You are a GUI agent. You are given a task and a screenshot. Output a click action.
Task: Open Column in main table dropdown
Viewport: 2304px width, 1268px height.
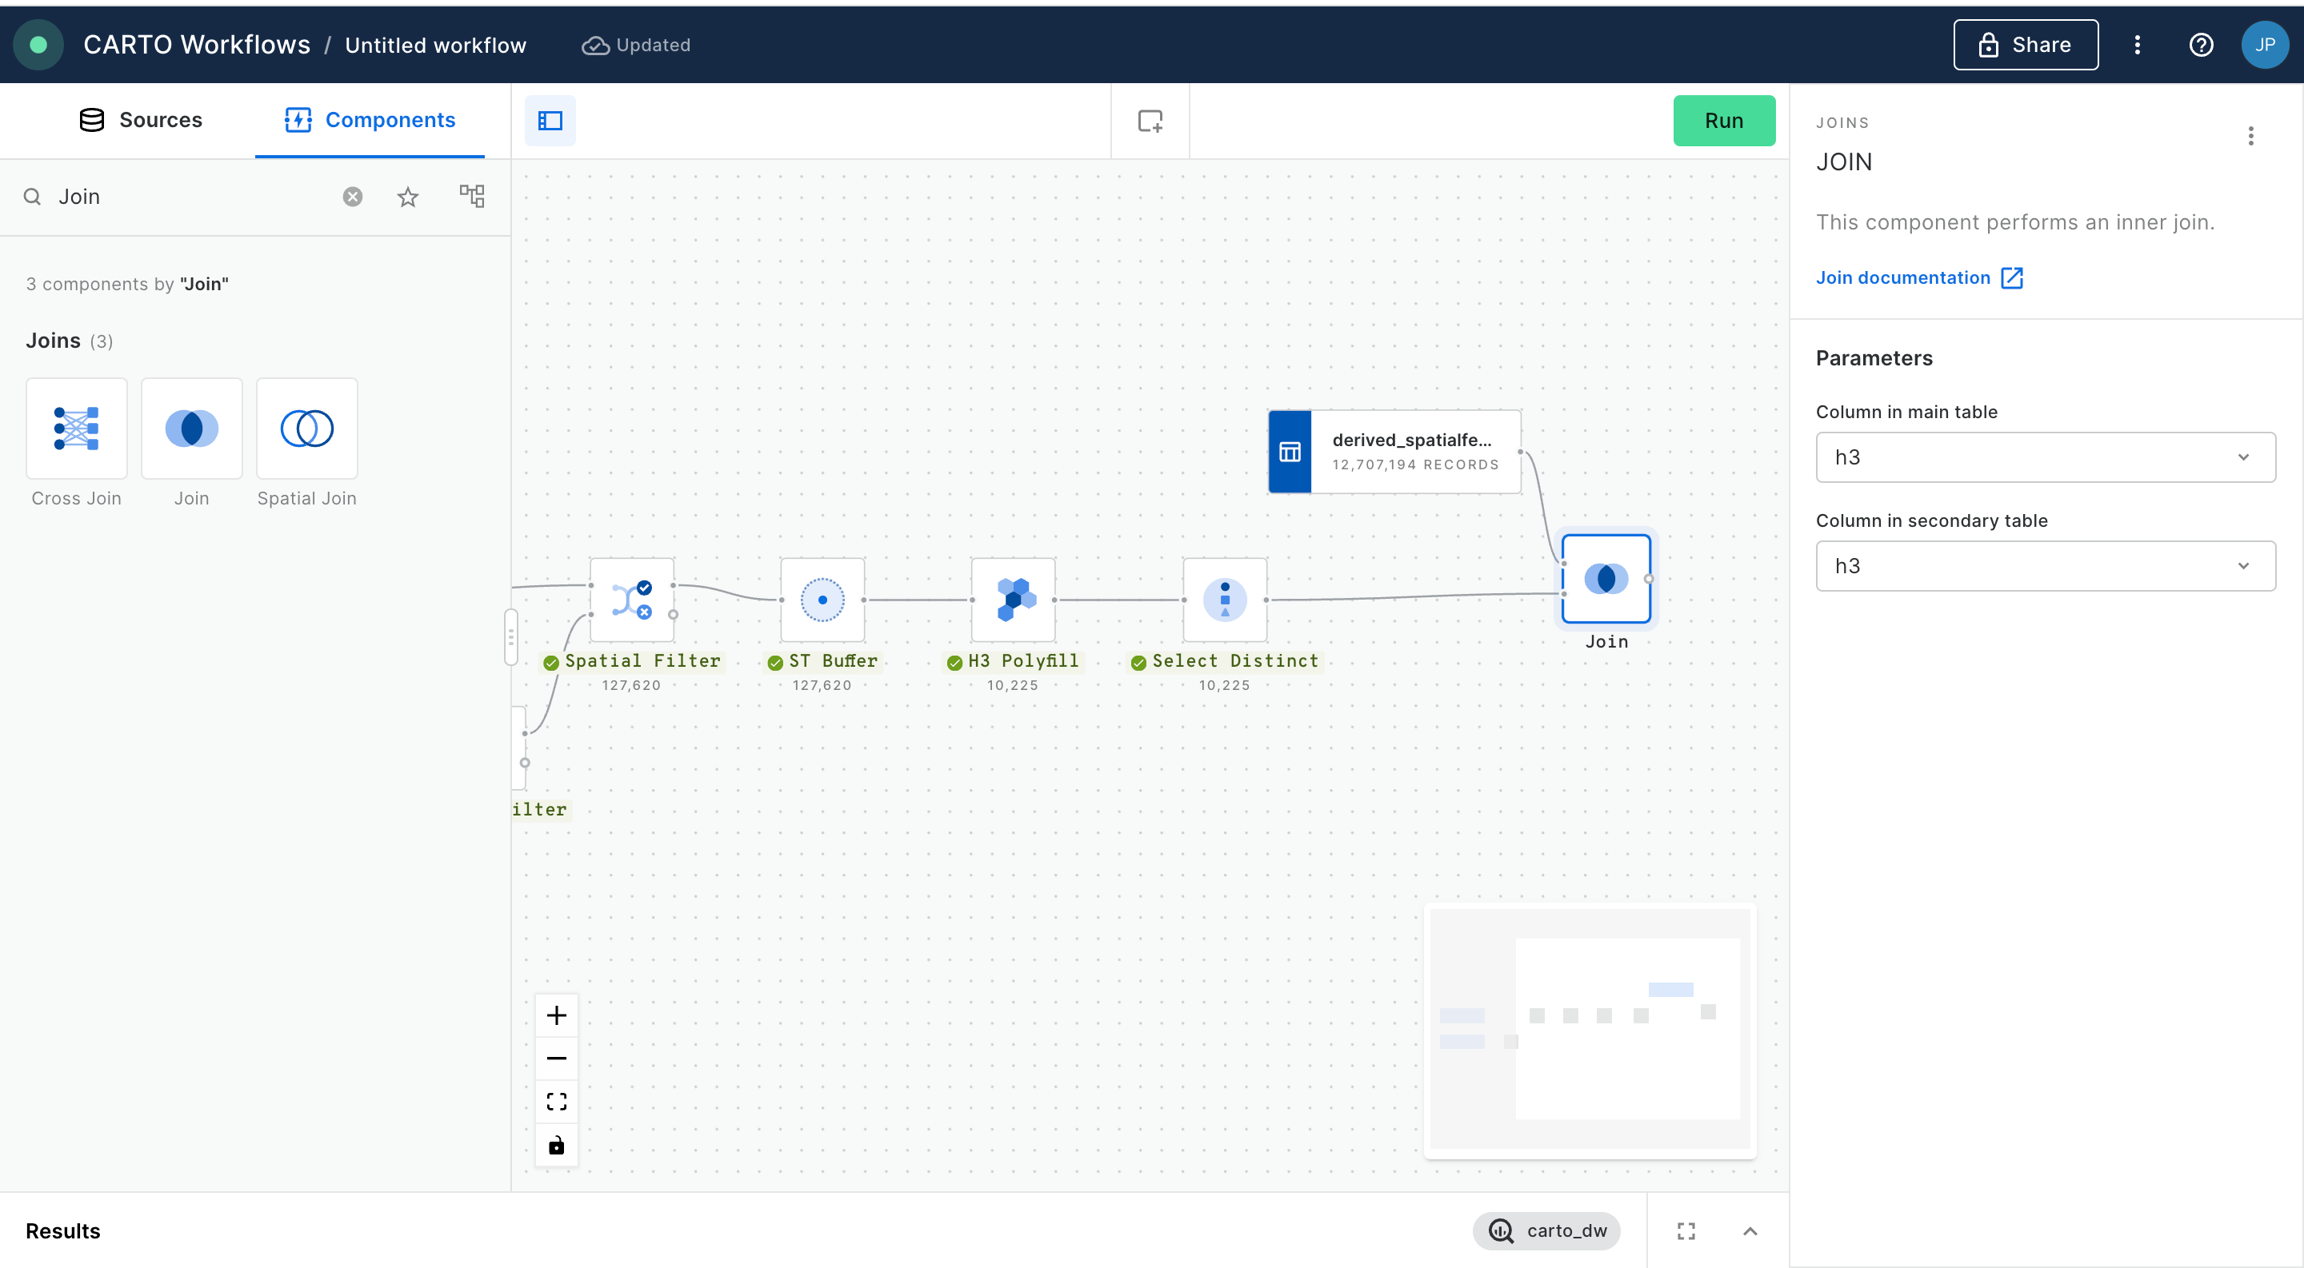click(2045, 457)
